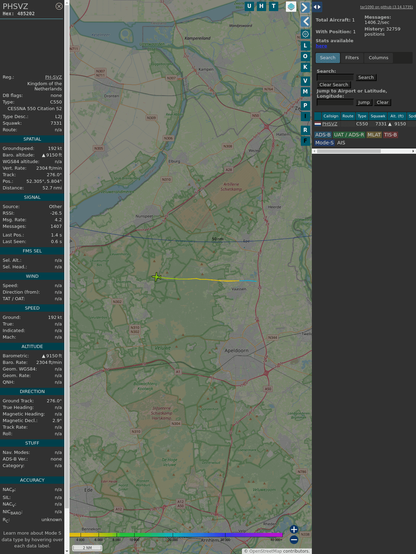
Task: Click the Search text field
Action: point(335,77)
